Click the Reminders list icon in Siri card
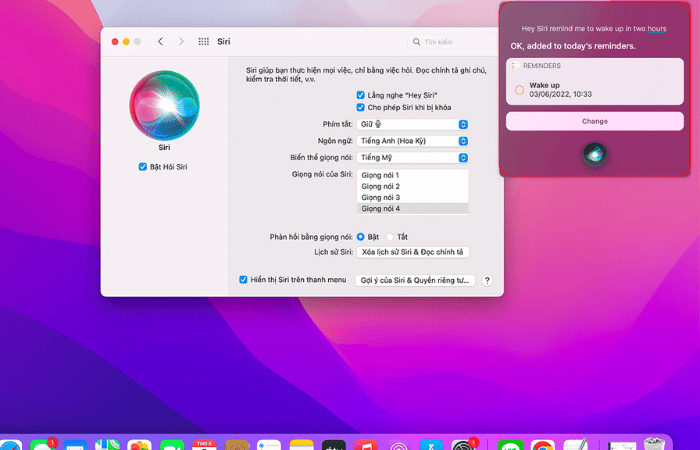This screenshot has height=450, width=700. click(516, 66)
